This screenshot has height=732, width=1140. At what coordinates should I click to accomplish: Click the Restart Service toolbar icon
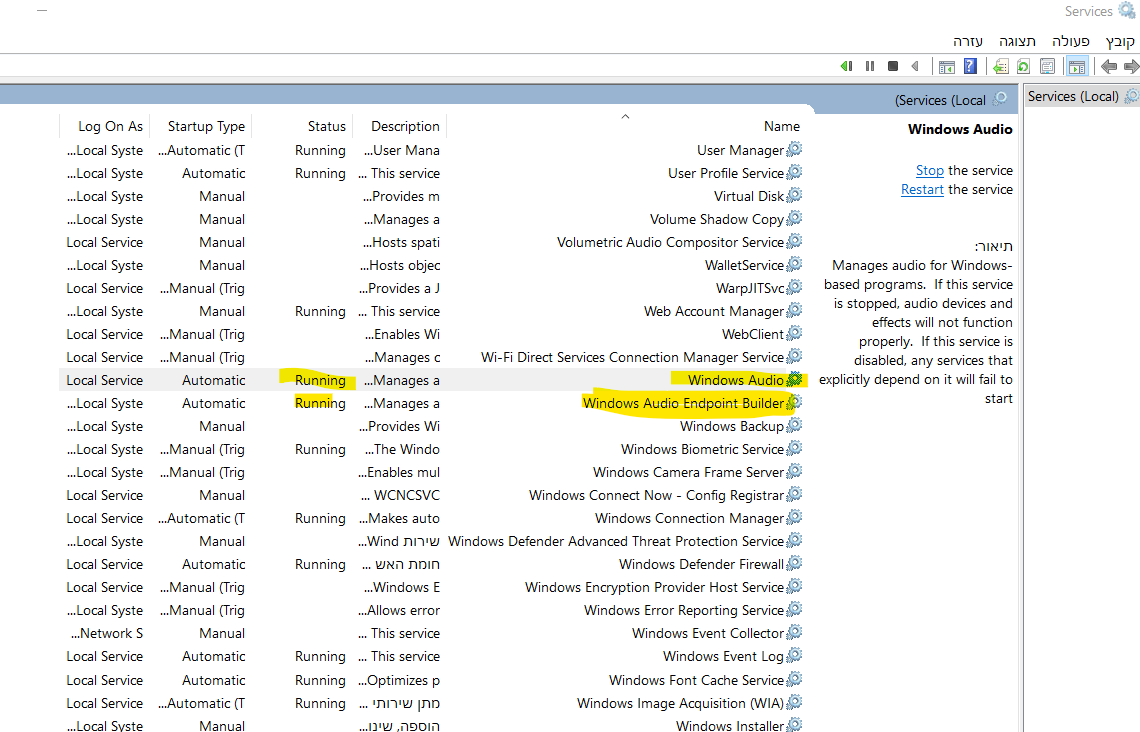[x=846, y=66]
